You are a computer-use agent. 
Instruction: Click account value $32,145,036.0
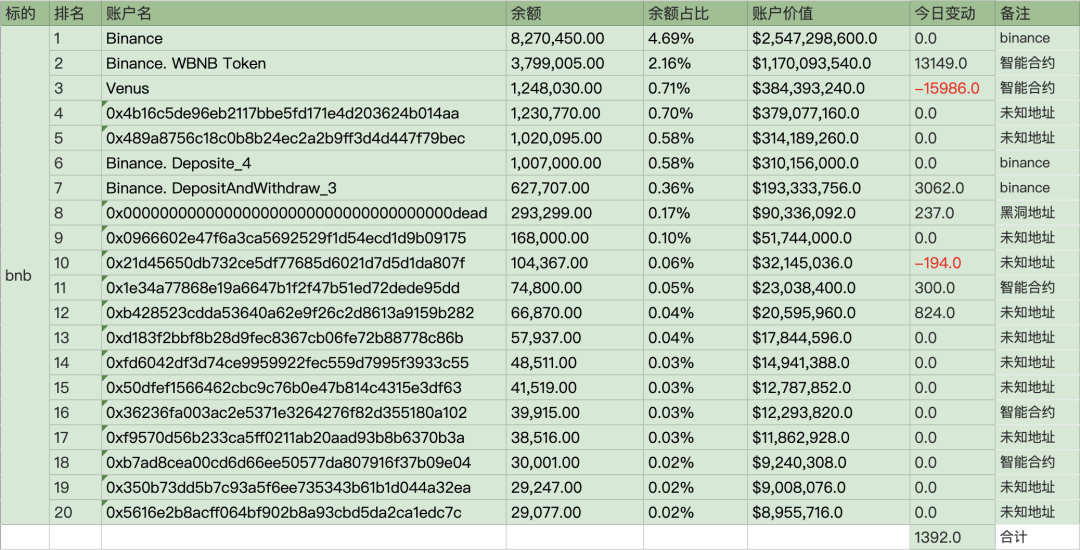[828, 263]
